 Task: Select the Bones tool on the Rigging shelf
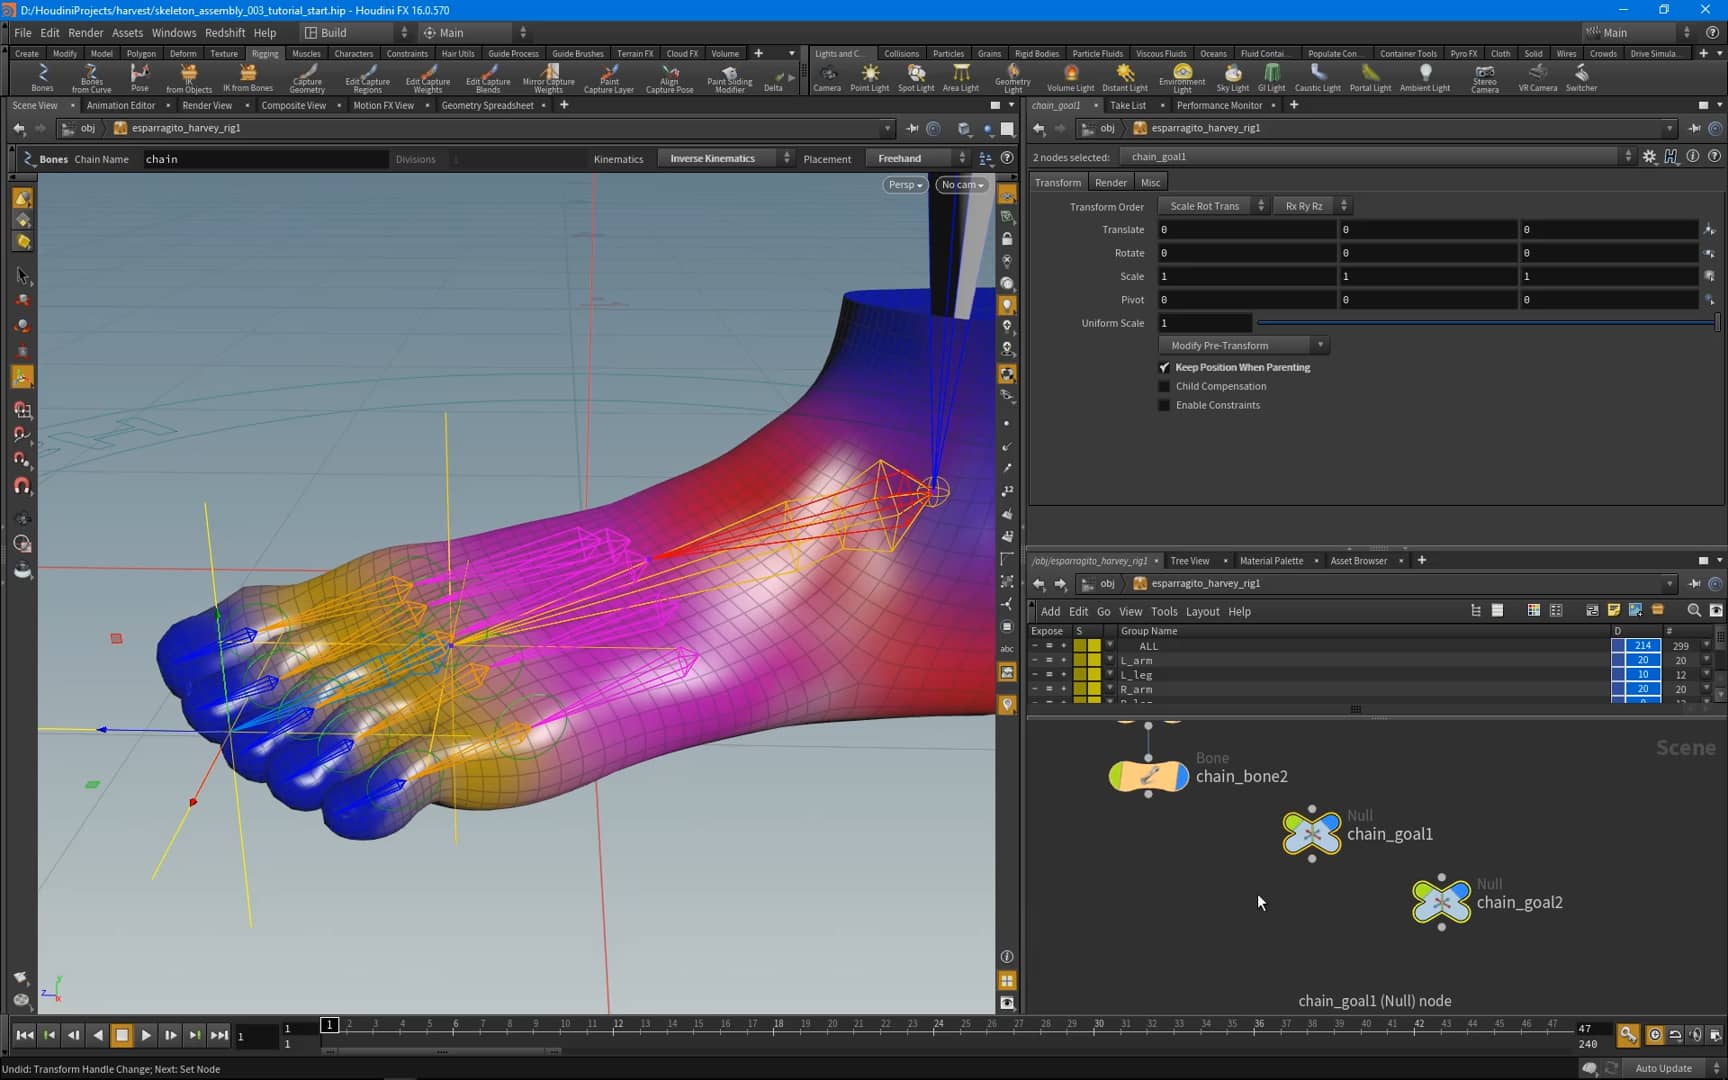point(41,78)
